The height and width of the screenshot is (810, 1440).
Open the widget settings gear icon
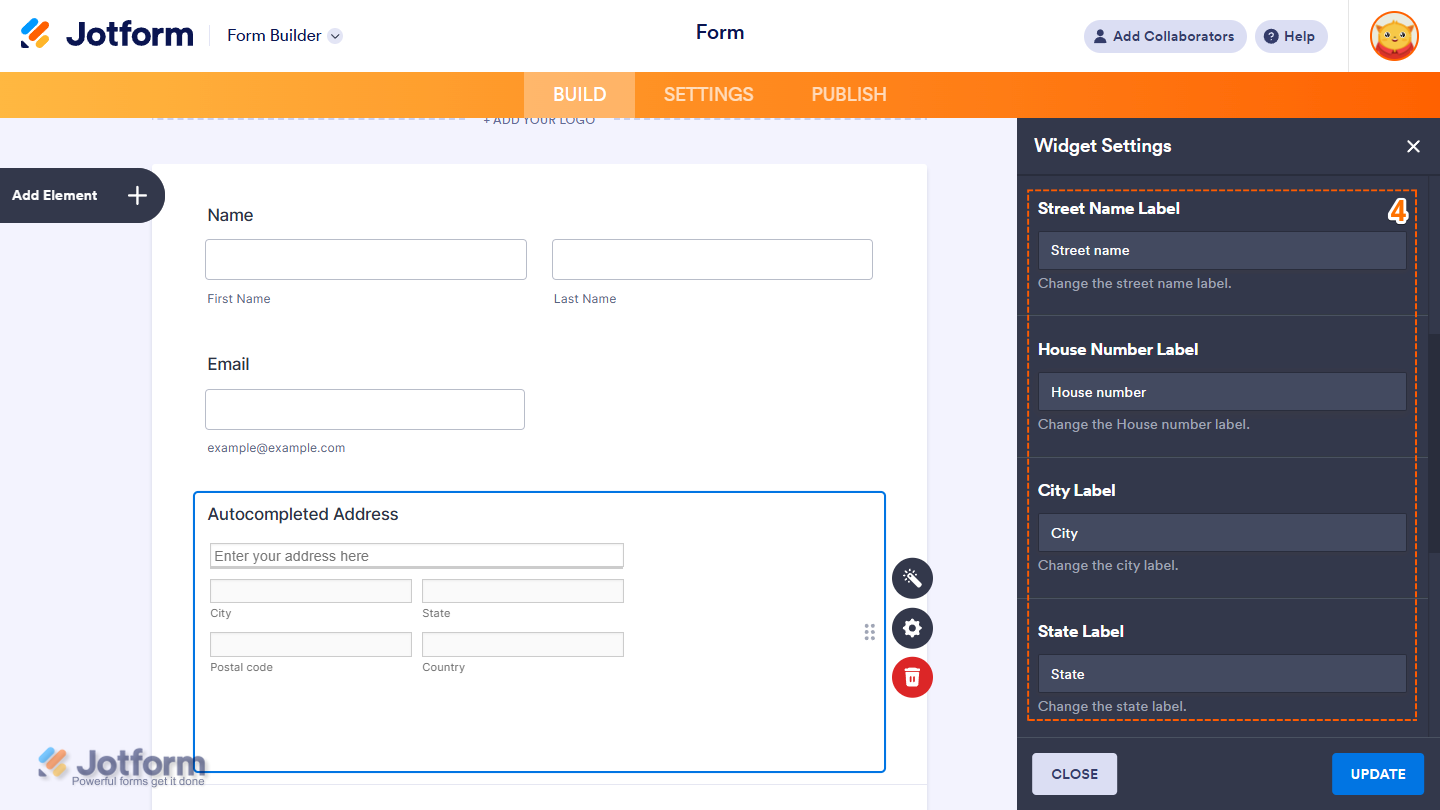(x=911, y=628)
